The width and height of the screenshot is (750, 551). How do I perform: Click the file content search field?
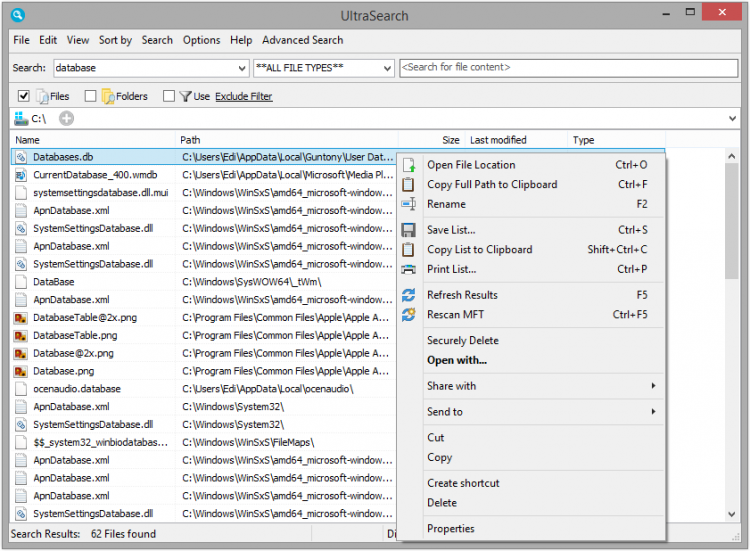click(568, 68)
